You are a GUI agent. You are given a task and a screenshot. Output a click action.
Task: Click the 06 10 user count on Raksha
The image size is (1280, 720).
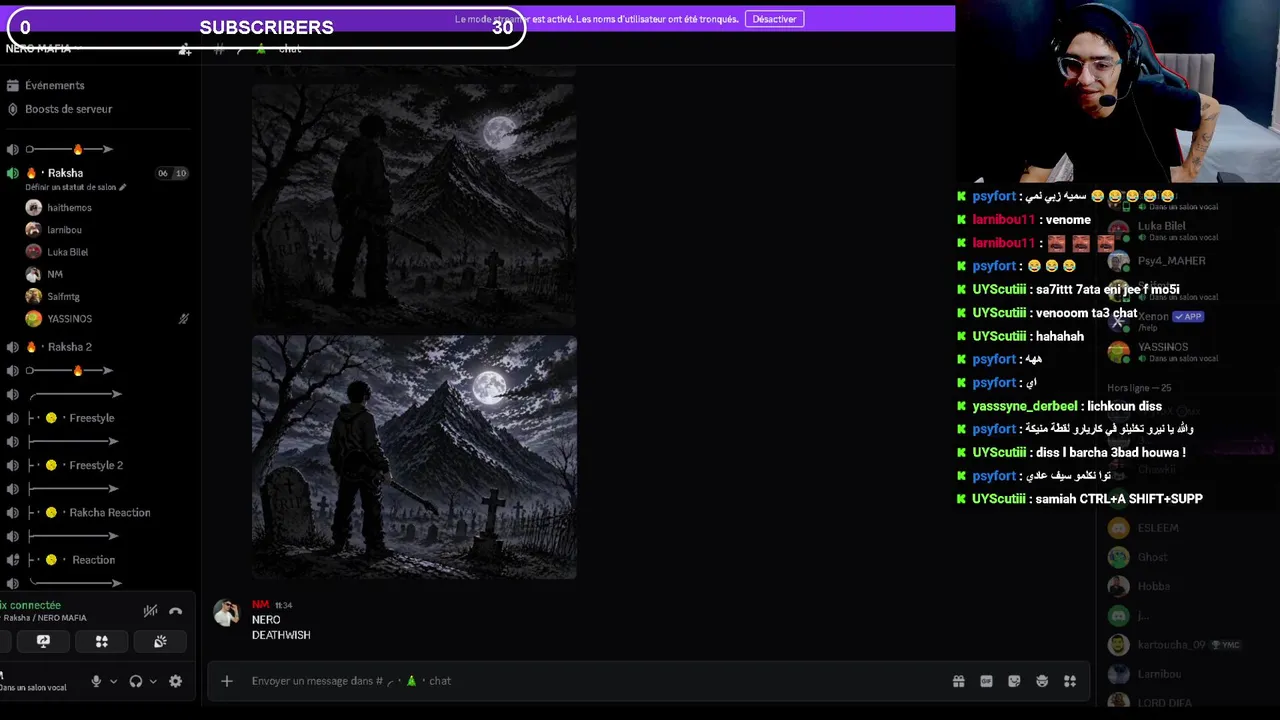pyautogui.click(x=172, y=173)
